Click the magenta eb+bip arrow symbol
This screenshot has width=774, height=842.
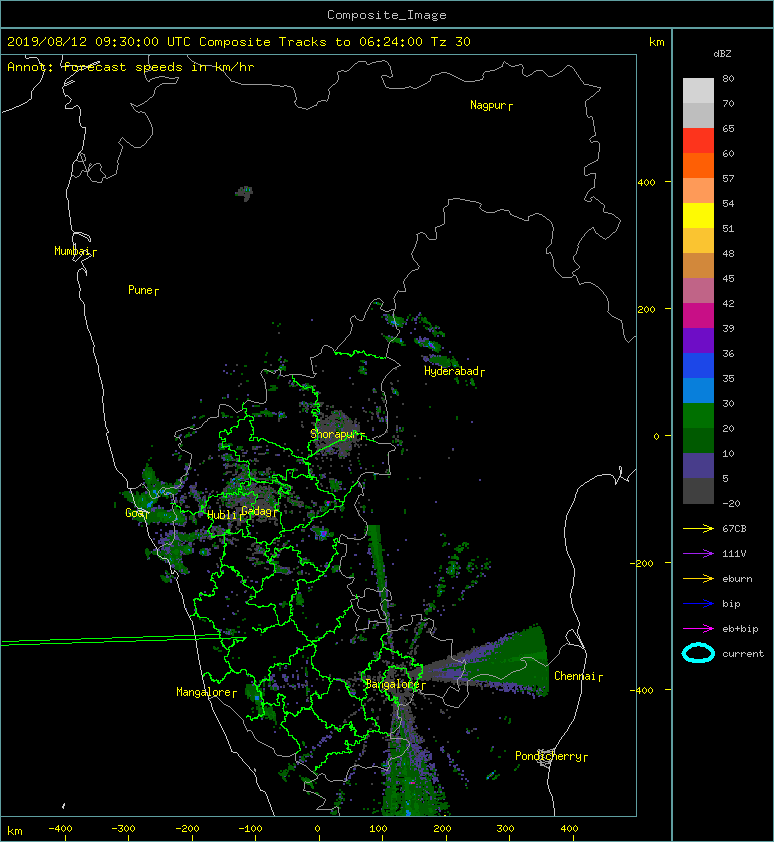[698, 629]
